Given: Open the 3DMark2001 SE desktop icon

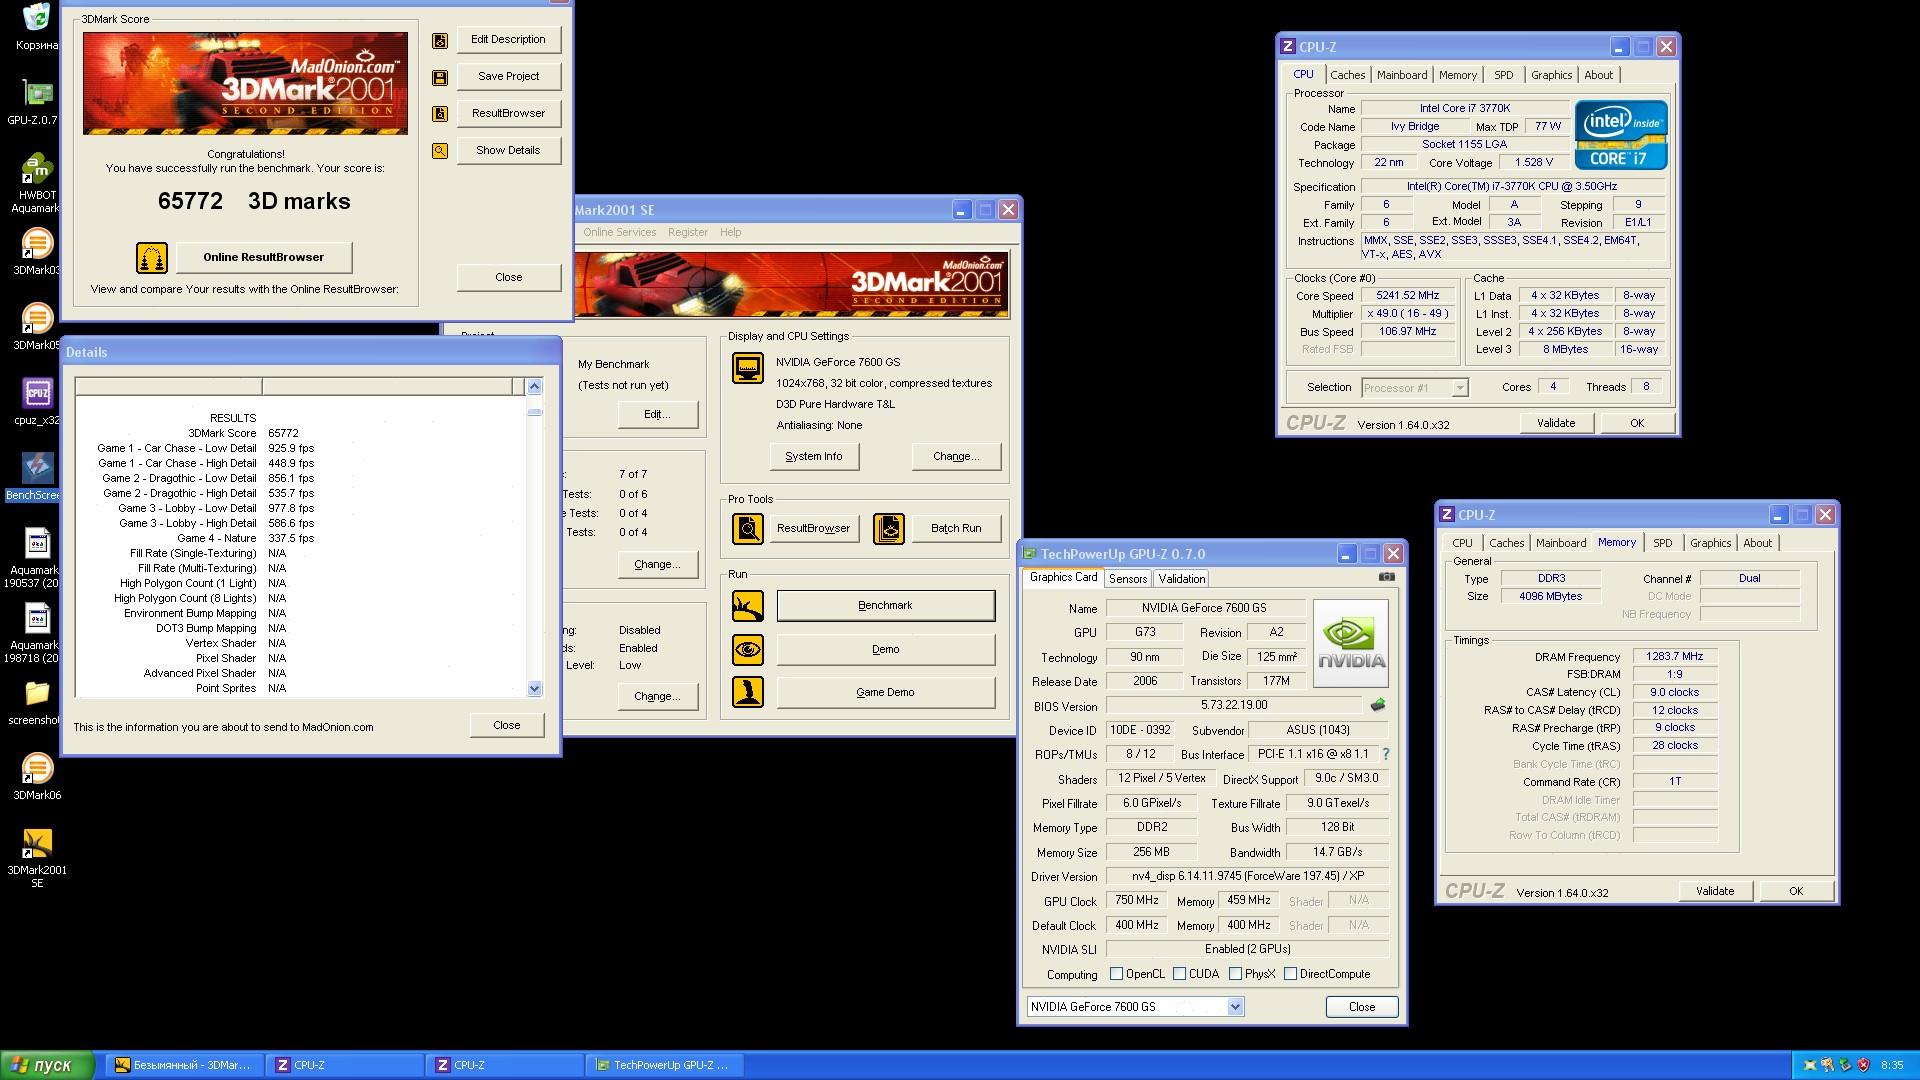Looking at the screenshot, I should click(x=37, y=858).
